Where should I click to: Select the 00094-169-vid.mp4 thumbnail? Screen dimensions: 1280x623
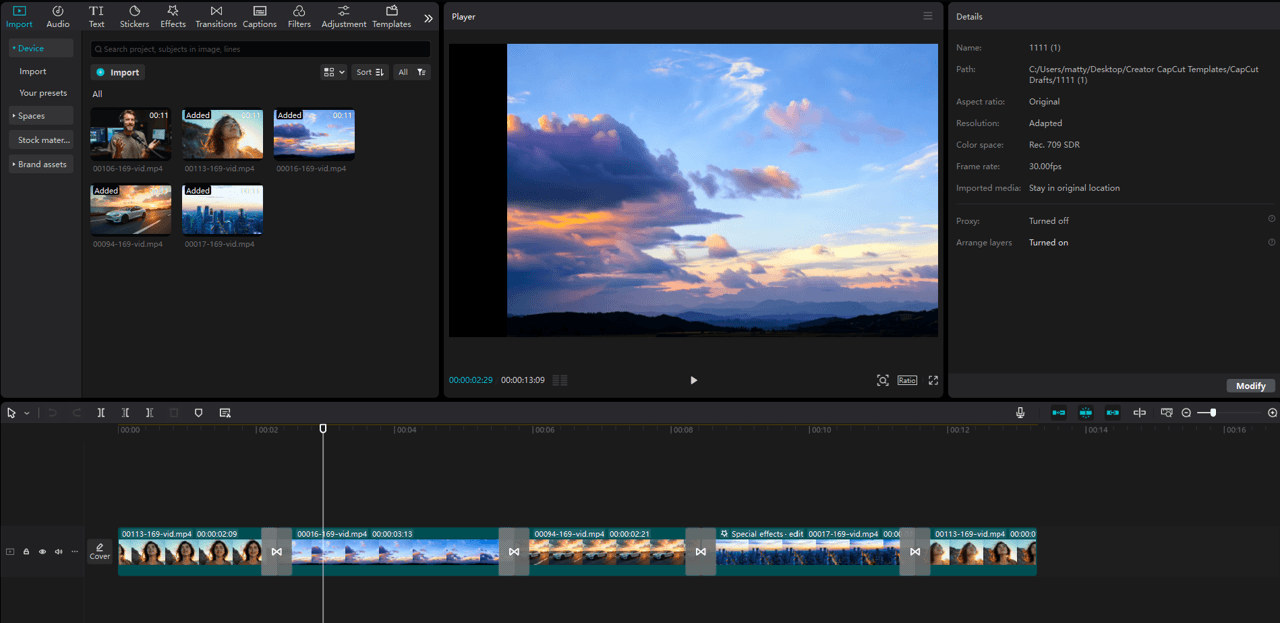point(130,210)
